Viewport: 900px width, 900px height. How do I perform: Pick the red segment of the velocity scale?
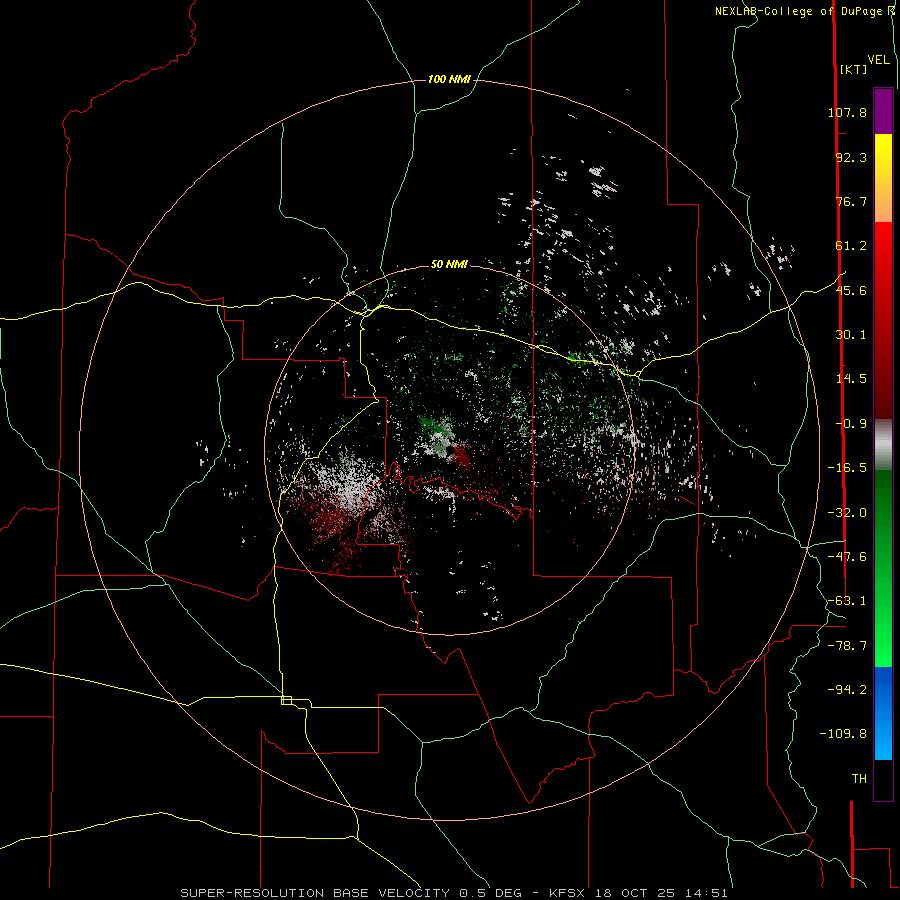(883, 320)
